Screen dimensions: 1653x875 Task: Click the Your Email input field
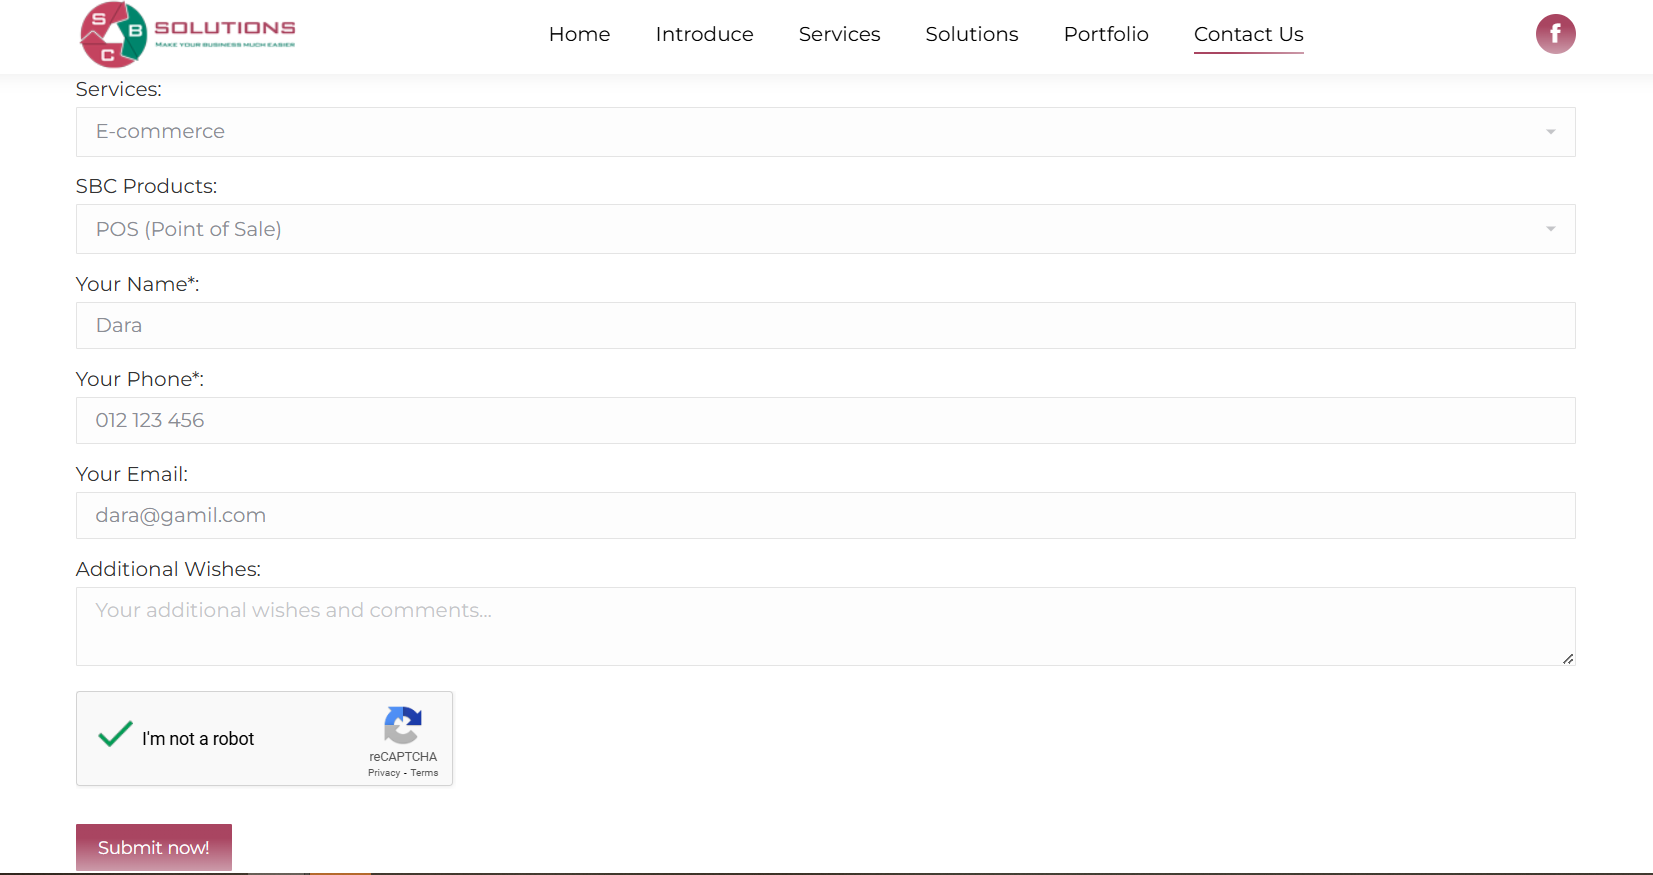[825, 516]
